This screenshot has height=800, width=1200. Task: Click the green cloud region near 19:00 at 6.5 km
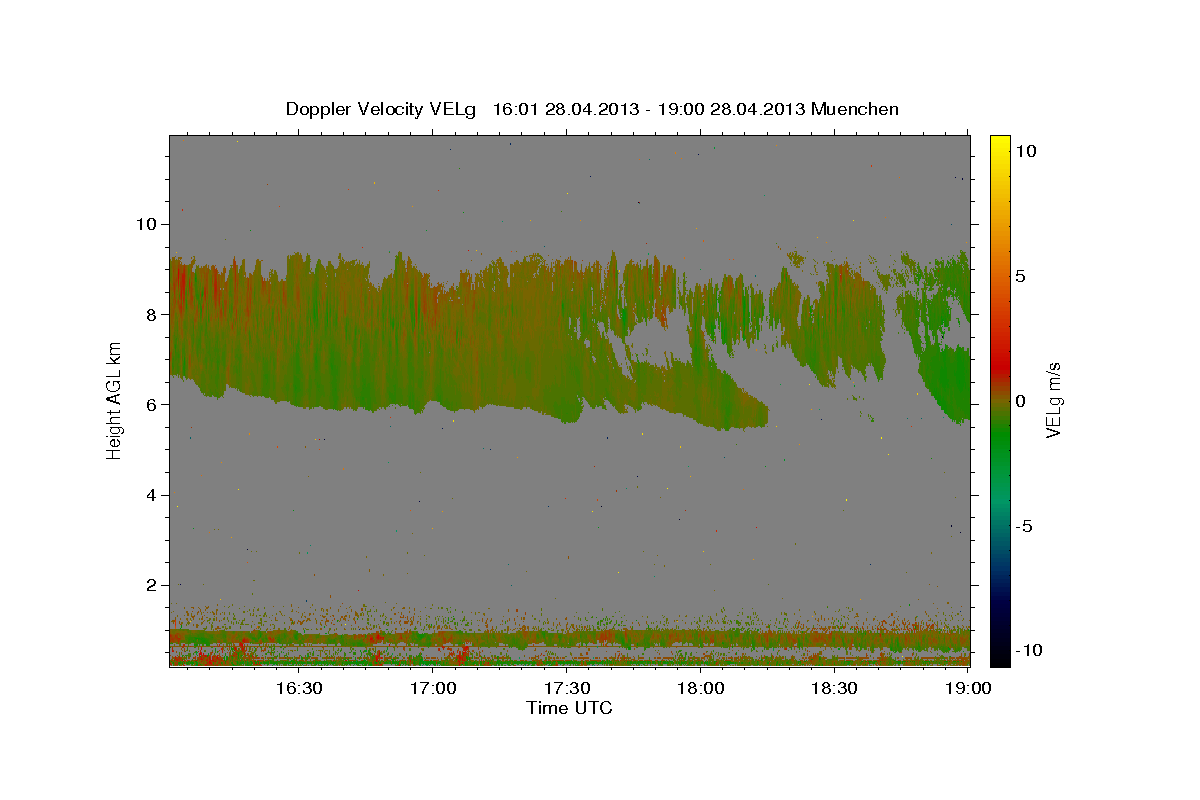click(x=950, y=385)
